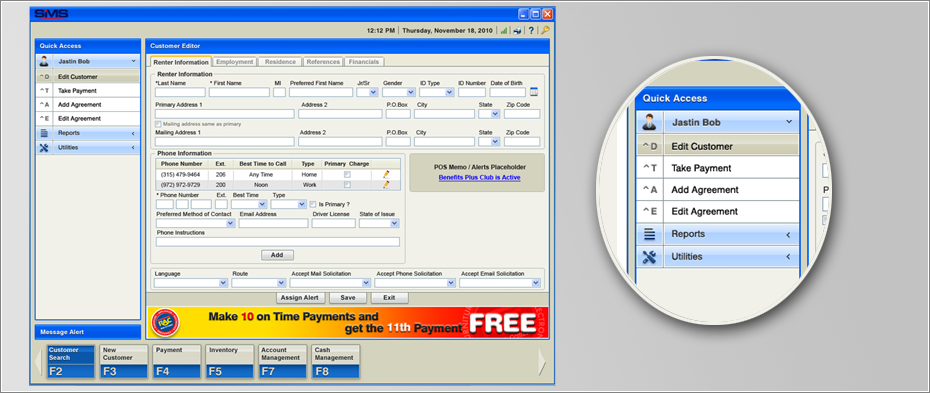Click the user avatar icon in main window

click(x=44, y=61)
